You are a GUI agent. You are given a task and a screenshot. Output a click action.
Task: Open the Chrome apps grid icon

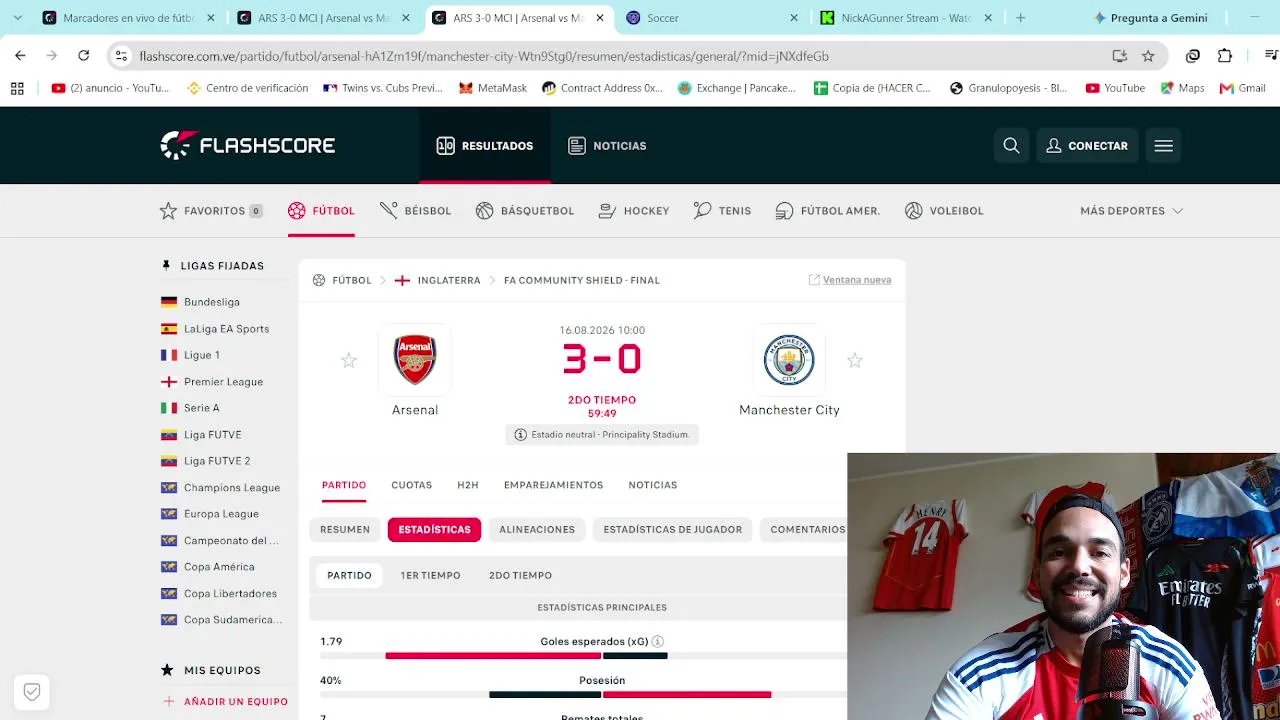tap(17, 88)
